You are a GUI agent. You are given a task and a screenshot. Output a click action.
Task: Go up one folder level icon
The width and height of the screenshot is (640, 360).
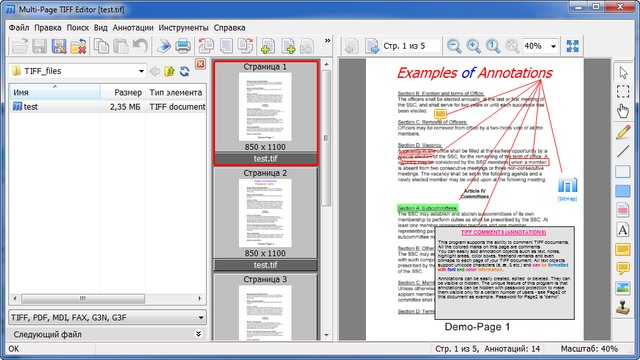[x=169, y=71]
